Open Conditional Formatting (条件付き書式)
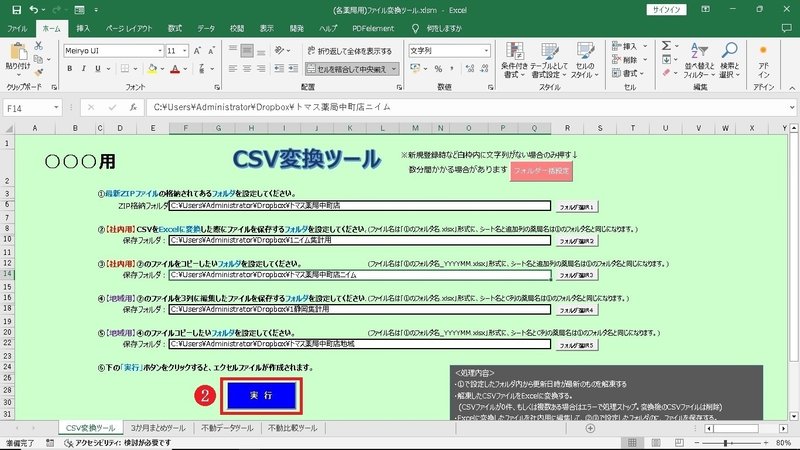 [514, 60]
